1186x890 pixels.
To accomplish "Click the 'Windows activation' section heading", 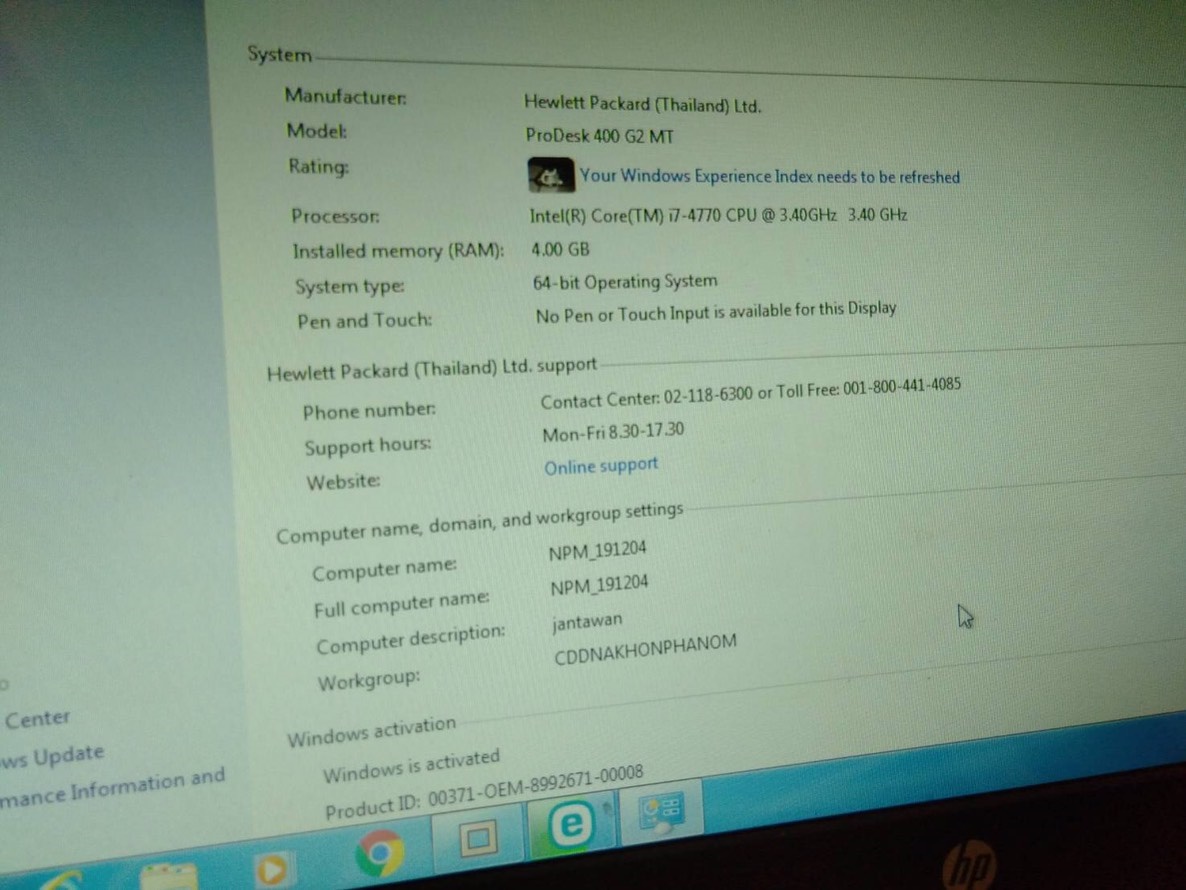I will [x=371, y=731].
